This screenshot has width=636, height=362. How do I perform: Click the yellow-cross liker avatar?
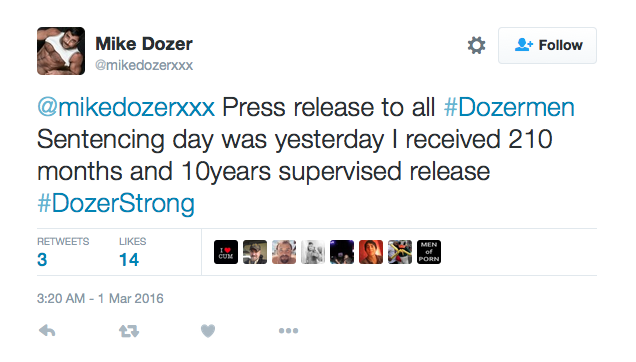coord(400,252)
